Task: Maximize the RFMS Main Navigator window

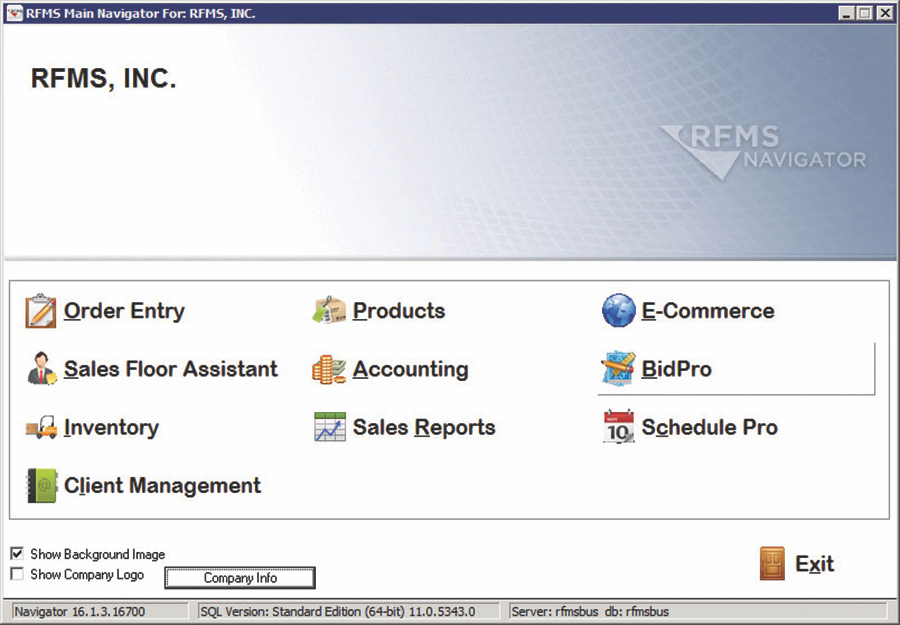Action: coord(864,13)
